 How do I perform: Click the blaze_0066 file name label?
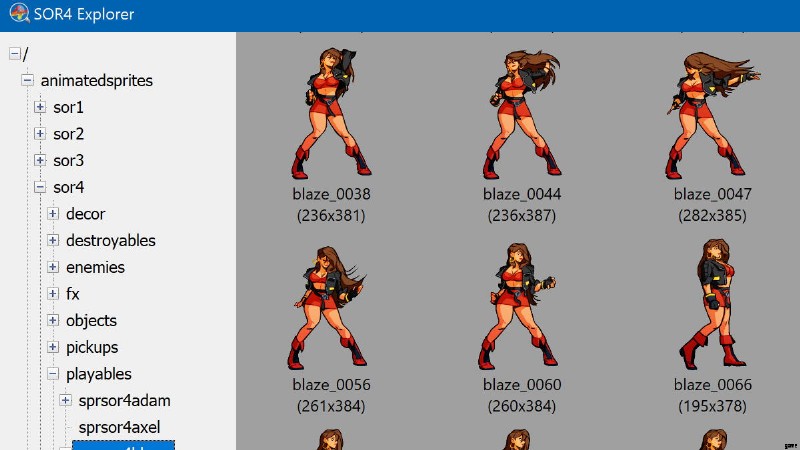pyautogui.click(x=712, y=384)
